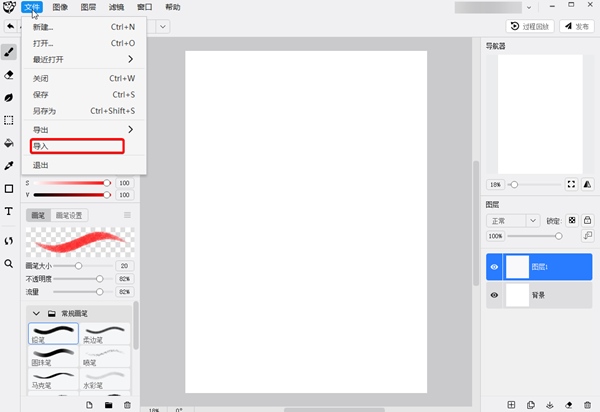Click the 画笔大小 brush size slider
This screenshot has width=600, height=412.
click(x=79, y=266)
